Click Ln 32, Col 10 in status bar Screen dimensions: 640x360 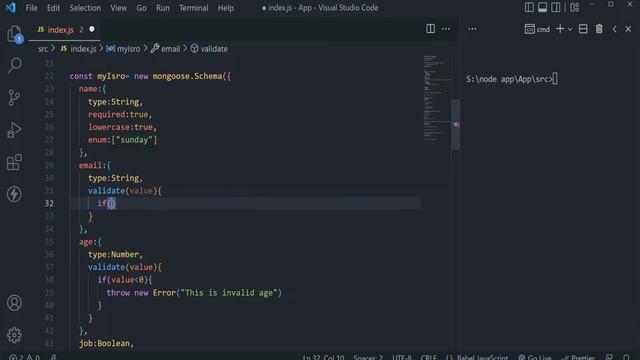pos(323,357)
